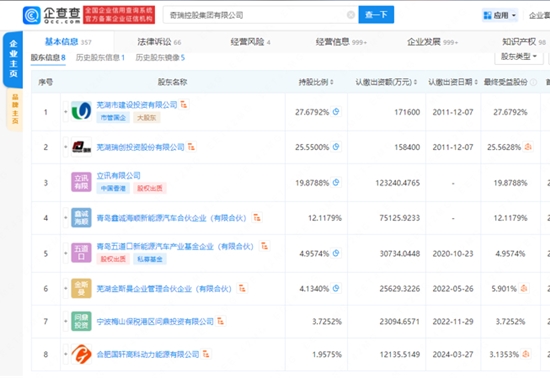
Task: Open 芜湖金斯曼企业管理合伙企业 link
Action: [x=164, y=289]
